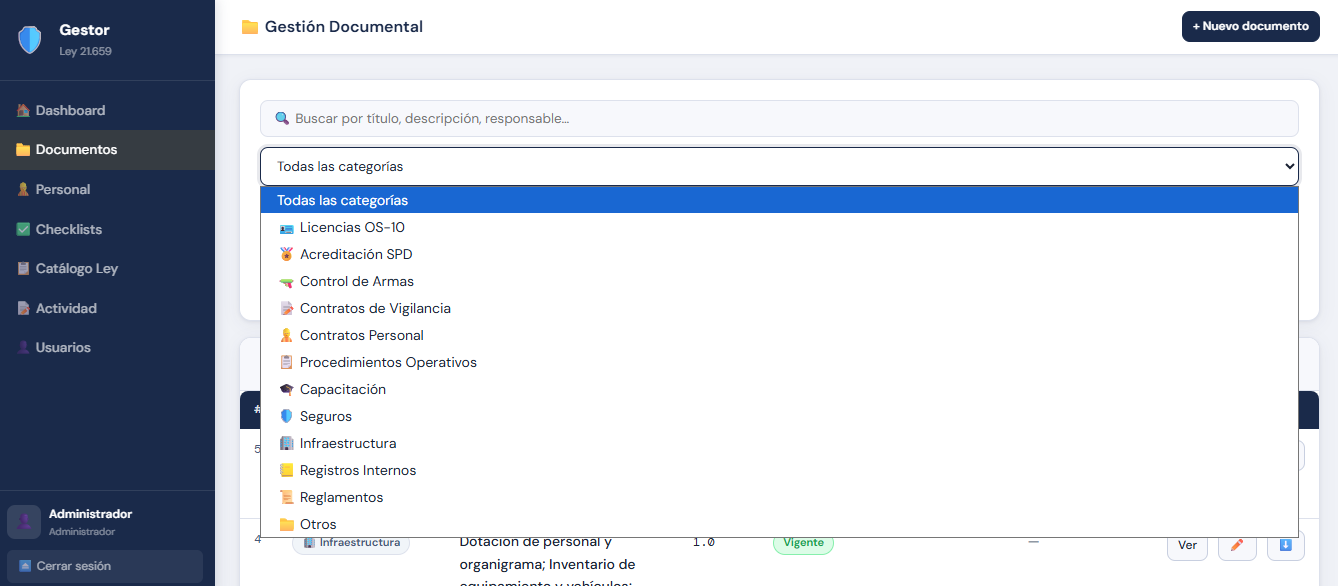This screenshot has height=586, width=1338.
Task: Click the Catálogo Ley clipboard icon
Action: 23,268
